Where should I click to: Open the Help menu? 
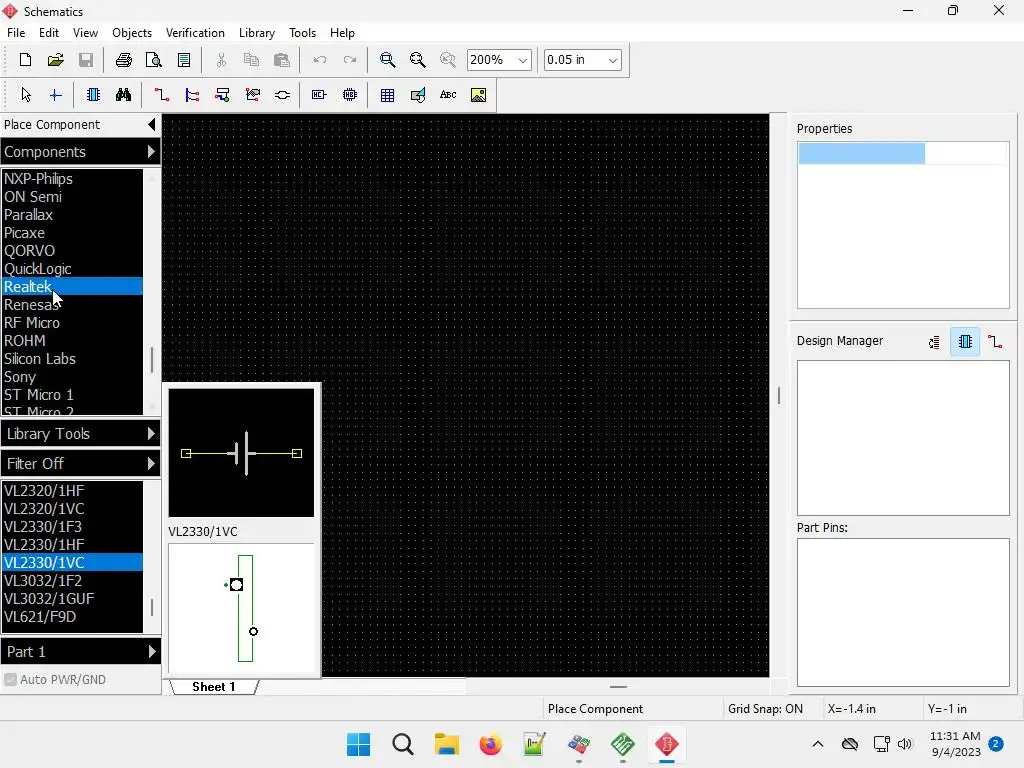(x=342, y=33)
